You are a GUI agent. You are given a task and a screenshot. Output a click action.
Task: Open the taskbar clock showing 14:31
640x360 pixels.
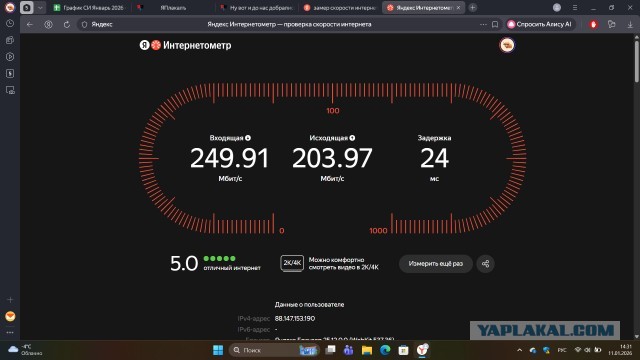pos(620,350)
